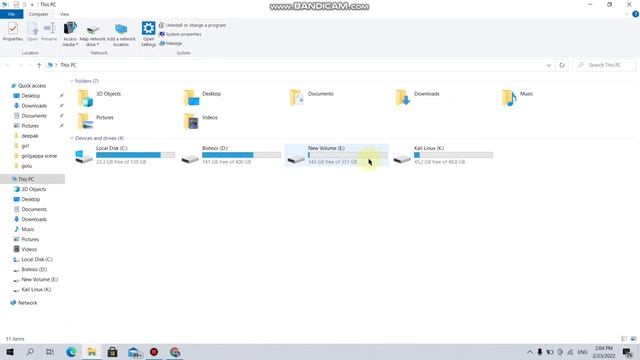Image resolution: width=640 pixels, height=360 pixels.
Task: Open the File ribbon tab
Action: tap(11, 14)
